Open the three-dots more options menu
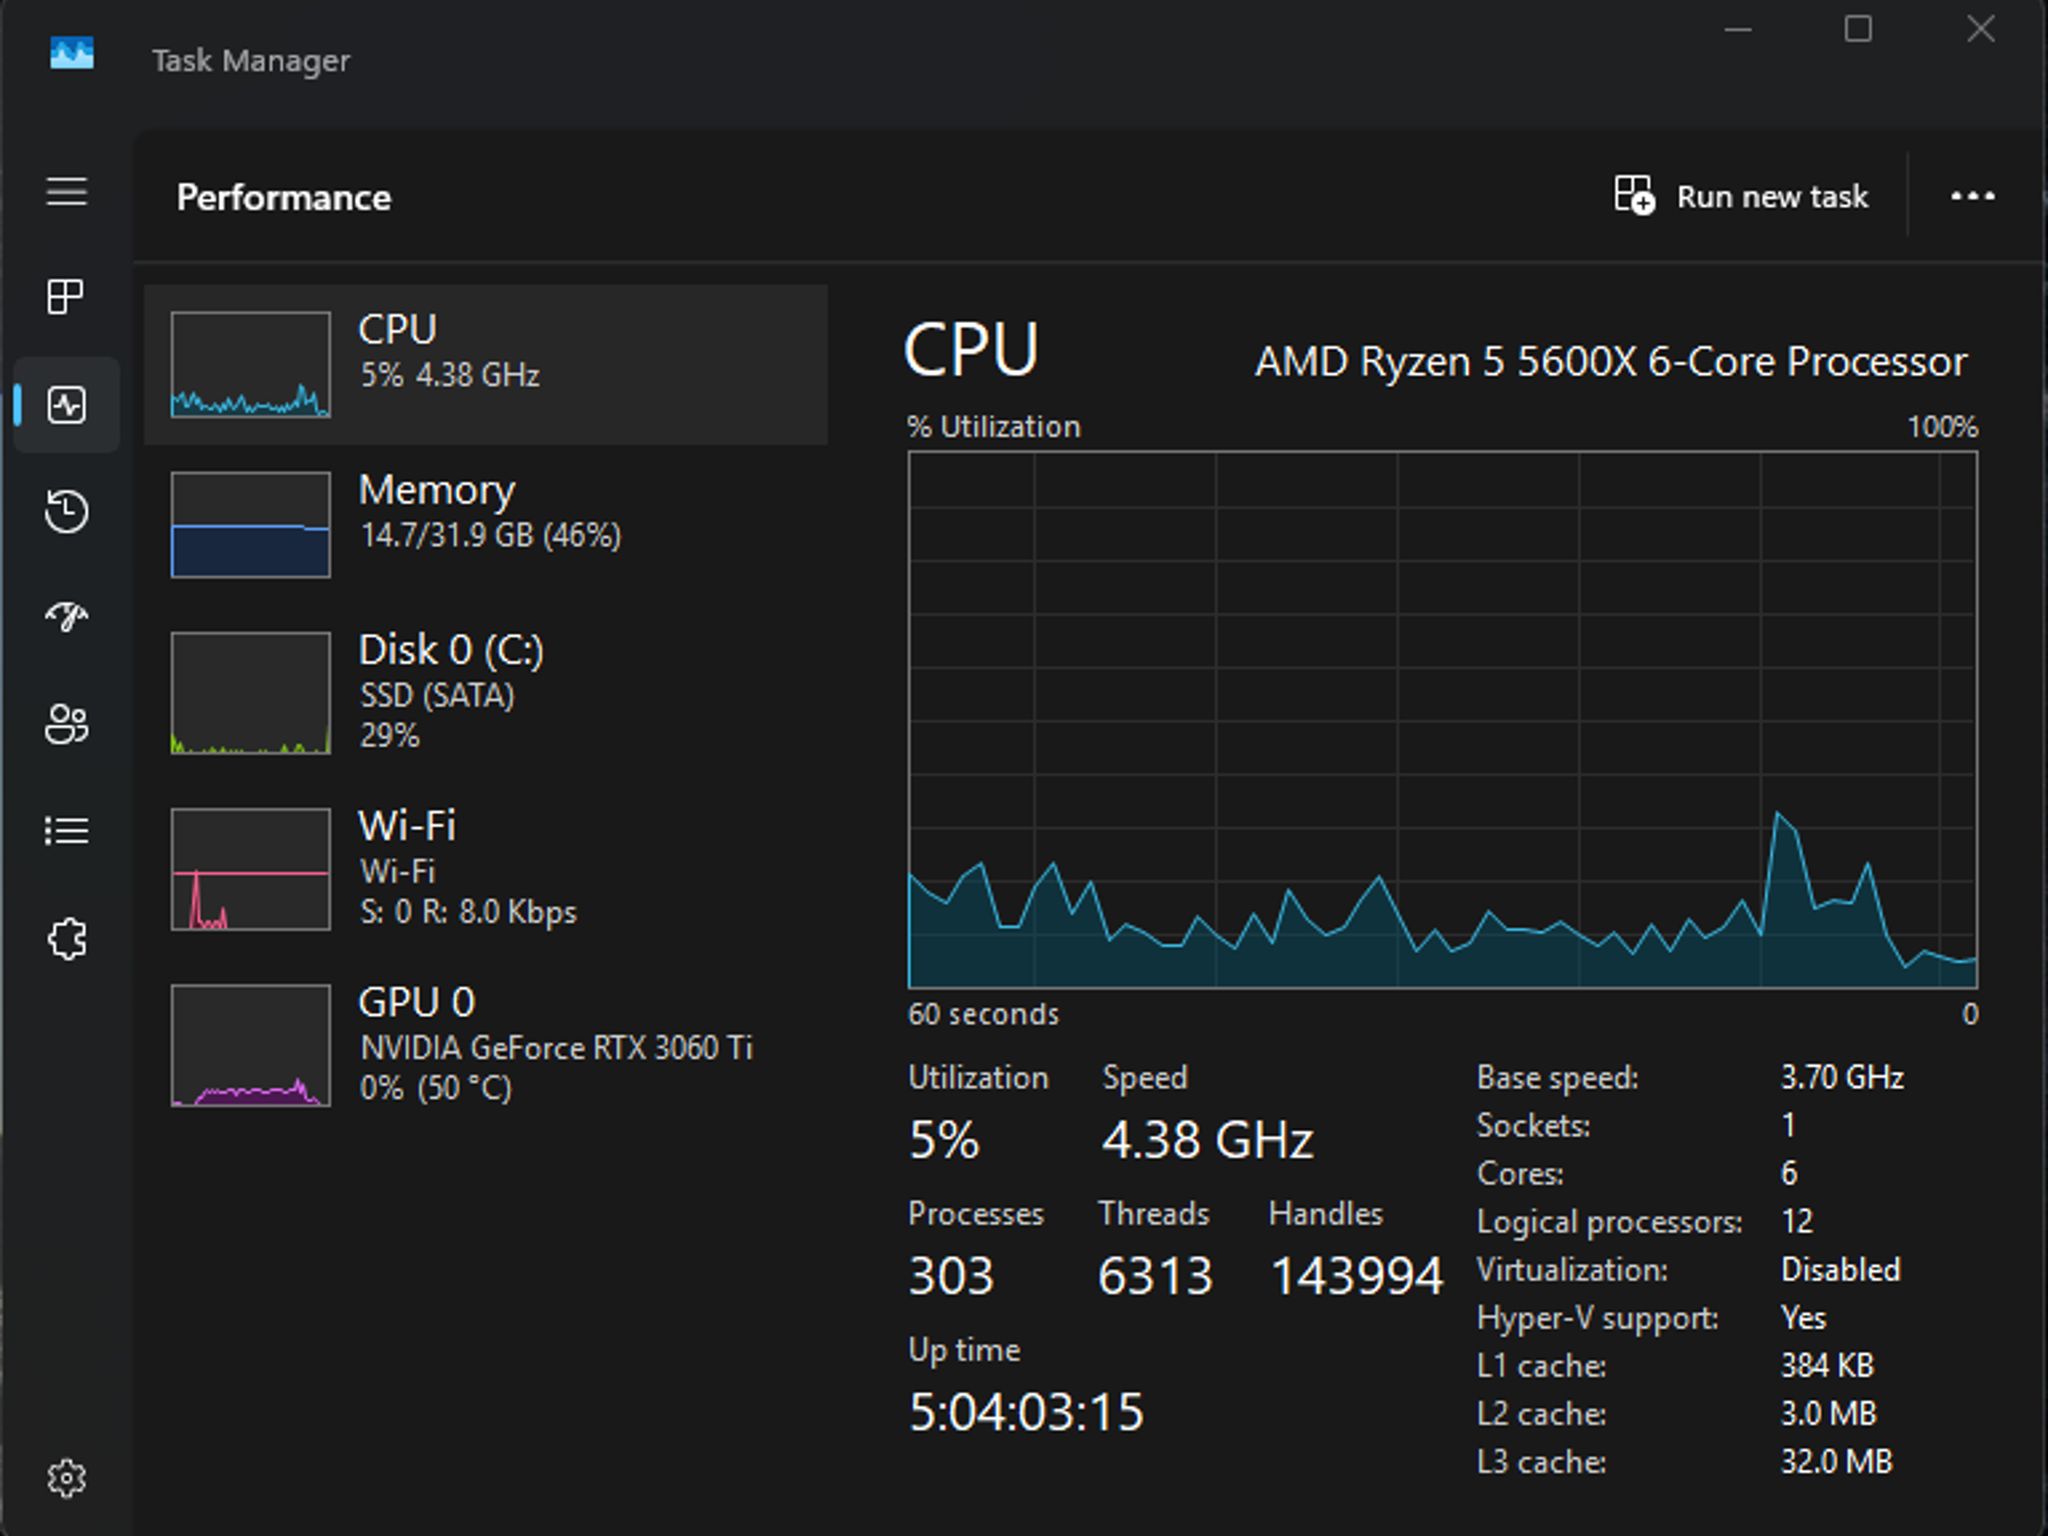The width and height of the screenshot is (2048, 1536). click(x=1973, y=196)
